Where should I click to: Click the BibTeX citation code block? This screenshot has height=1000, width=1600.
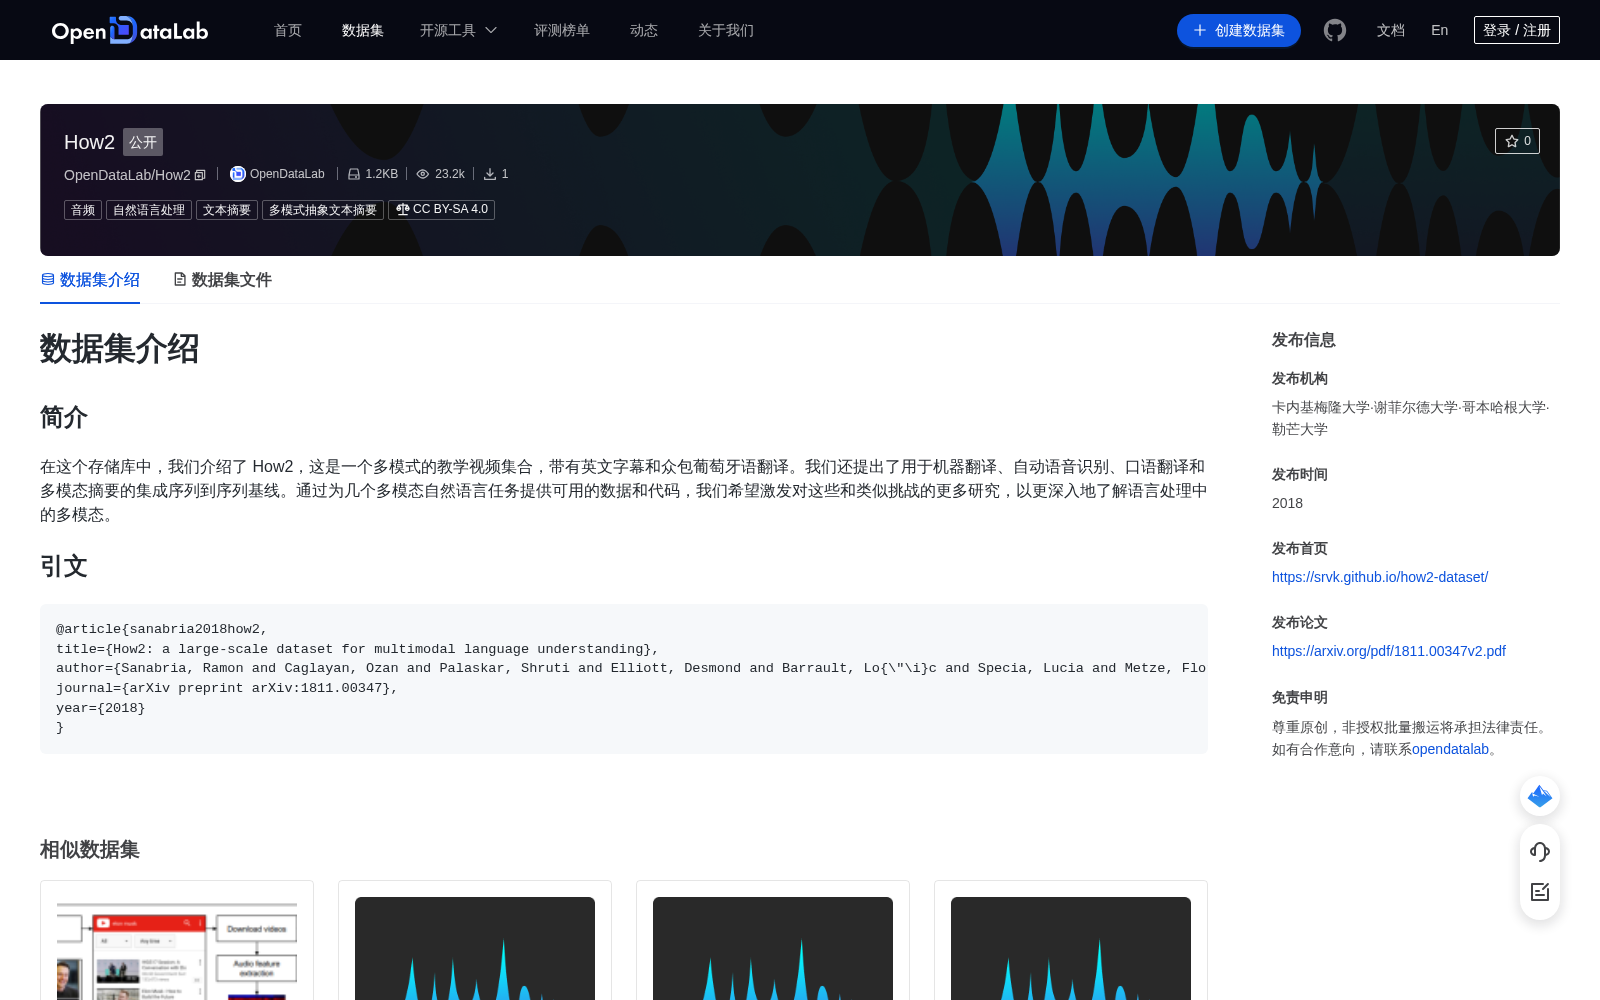624,678
